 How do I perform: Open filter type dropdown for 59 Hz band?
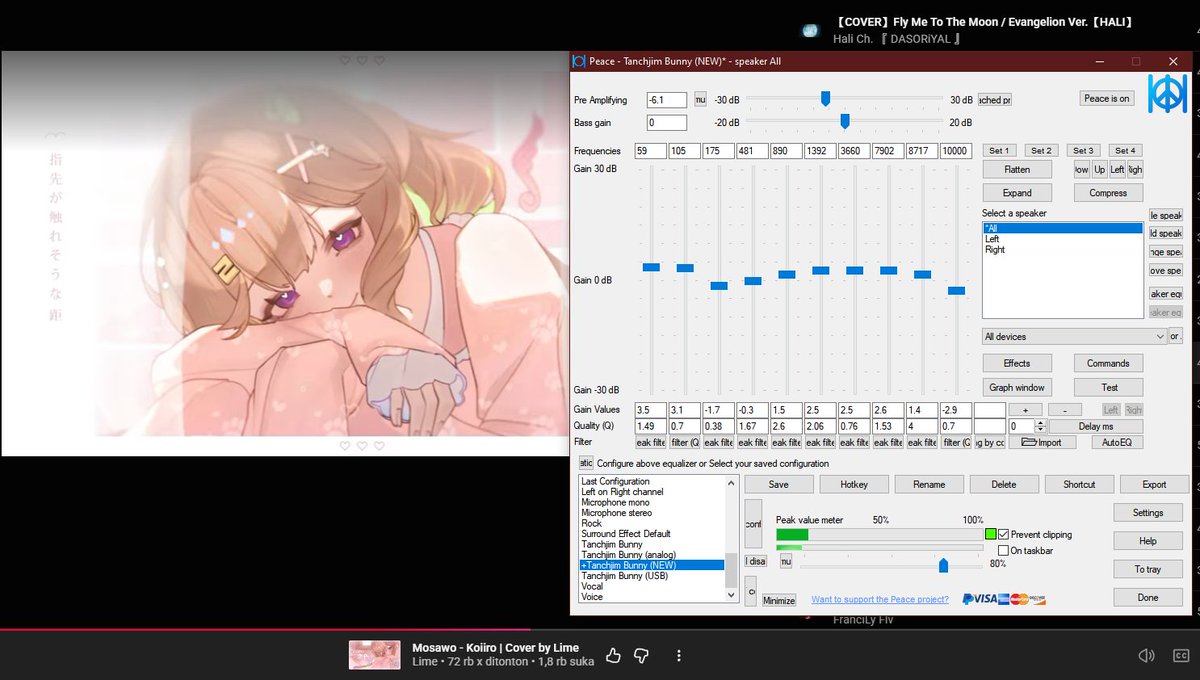pyautogui.click(x=651, y=442)
